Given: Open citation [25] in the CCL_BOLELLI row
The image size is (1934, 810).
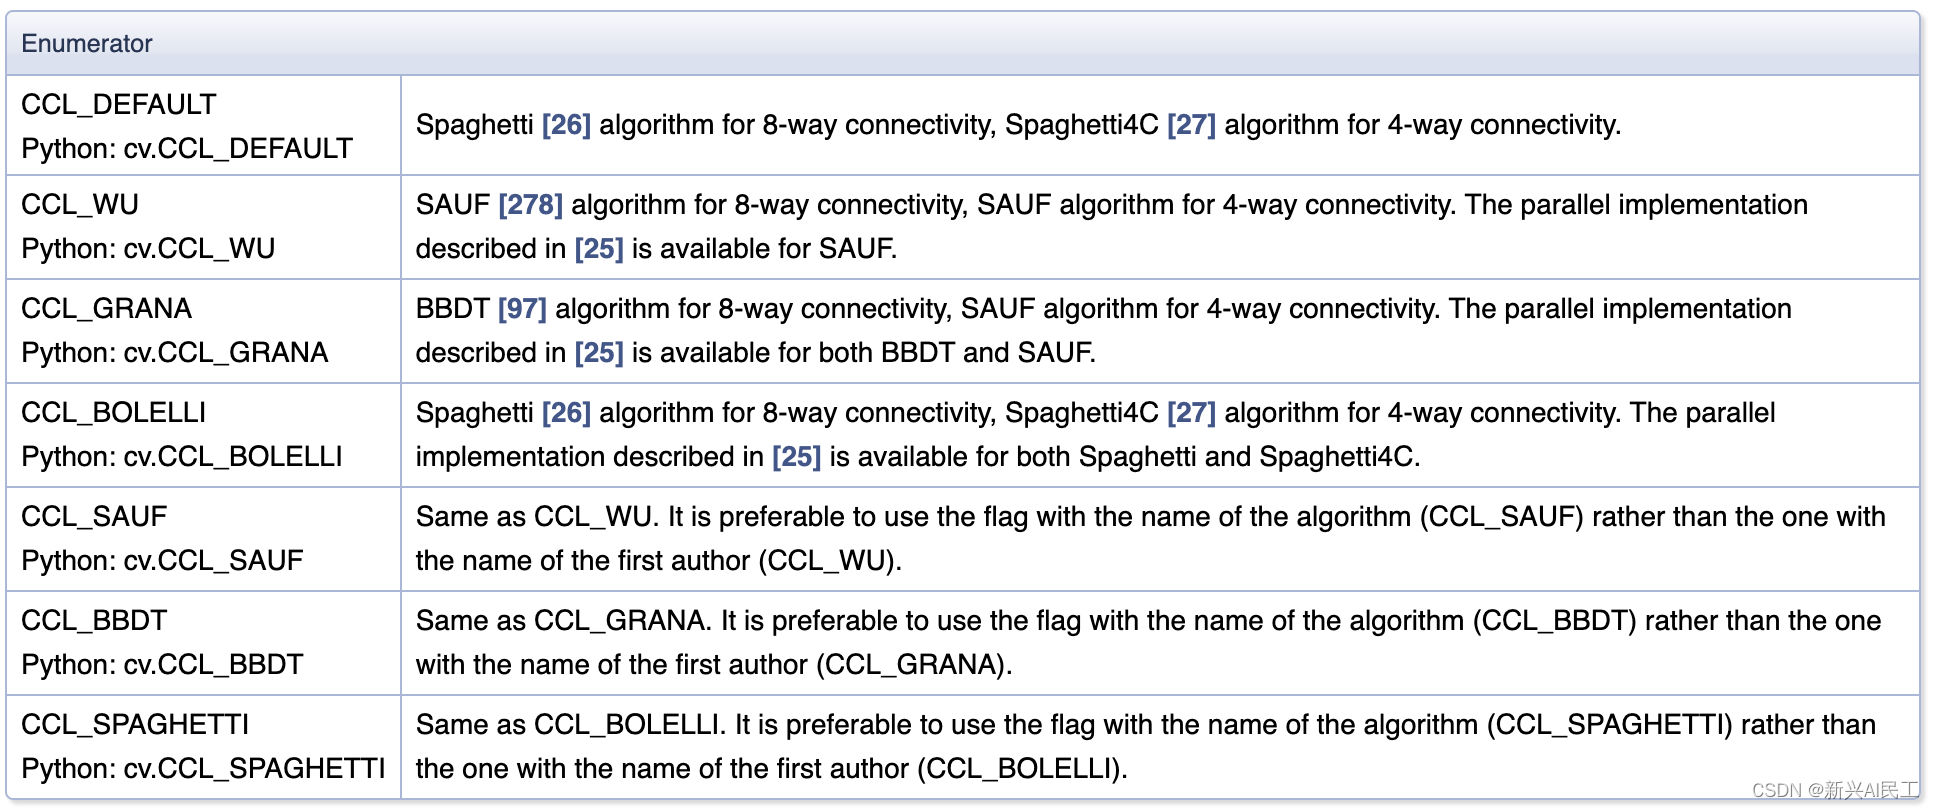Looking at the screenshot, I should [796, 457].
